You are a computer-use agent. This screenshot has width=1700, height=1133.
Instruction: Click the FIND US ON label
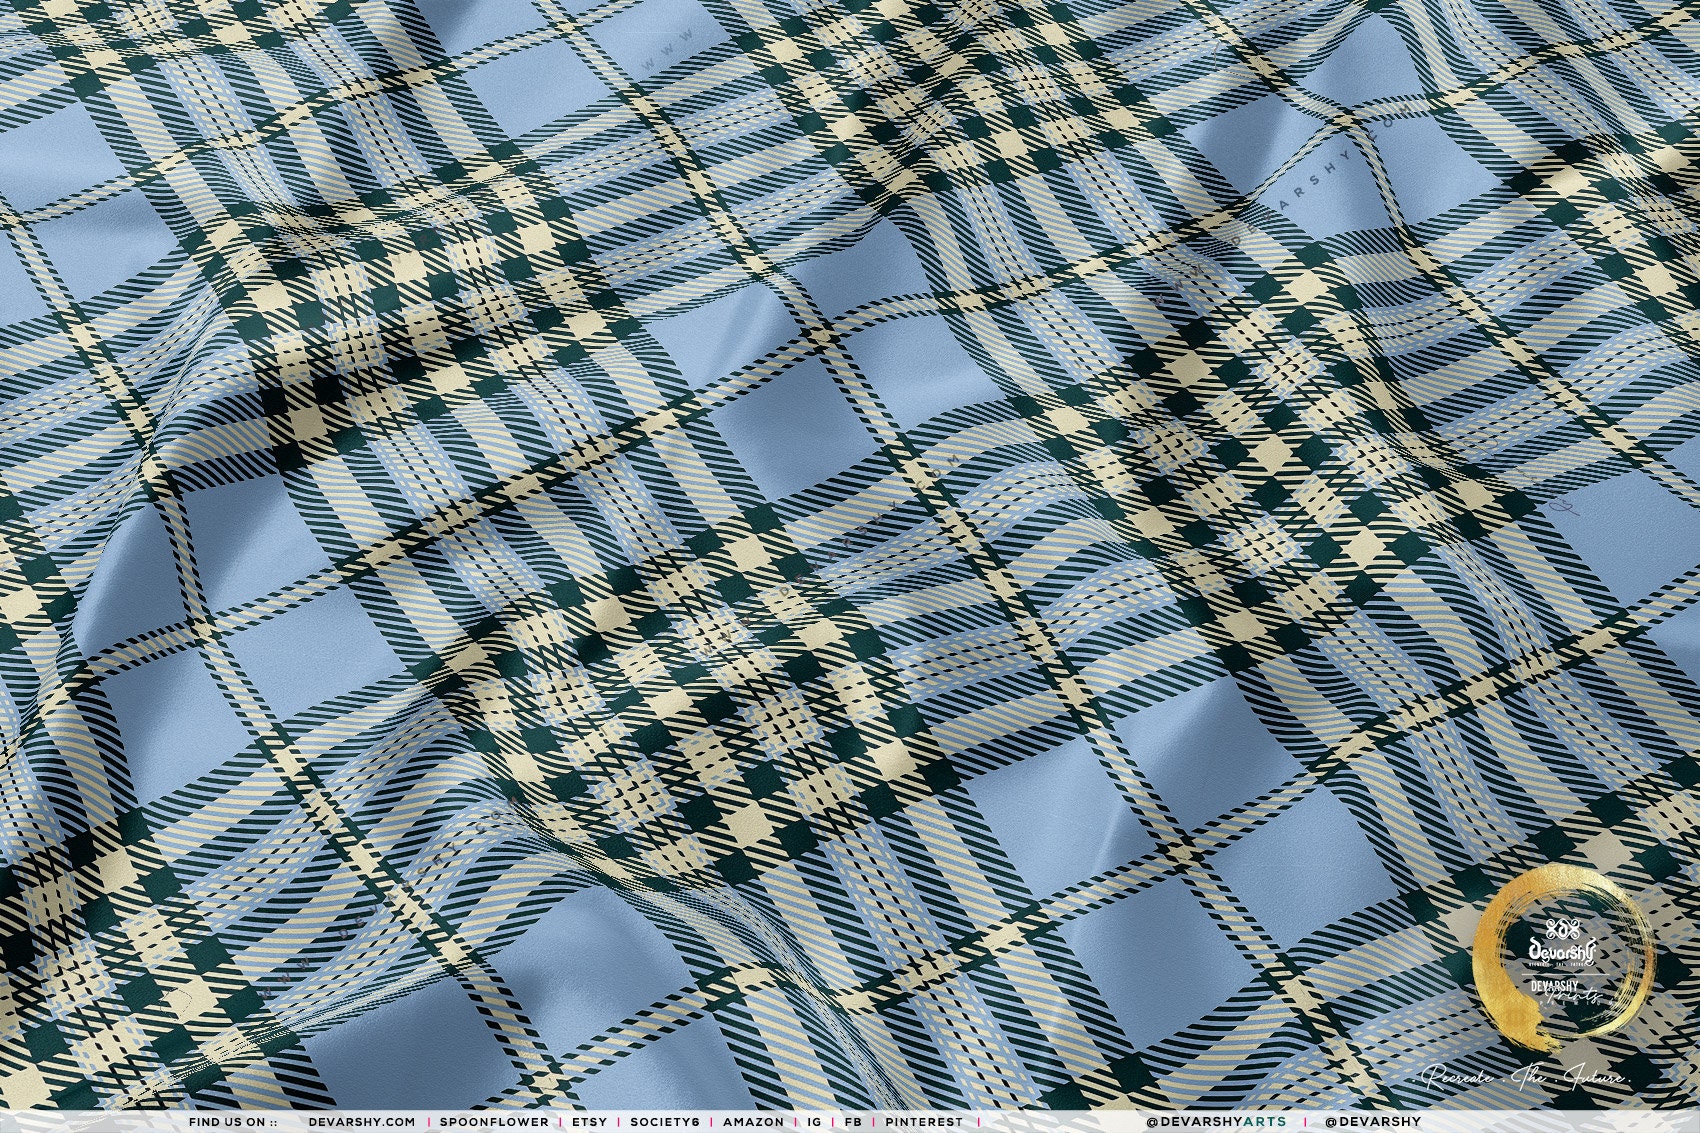click(233, 1122)
